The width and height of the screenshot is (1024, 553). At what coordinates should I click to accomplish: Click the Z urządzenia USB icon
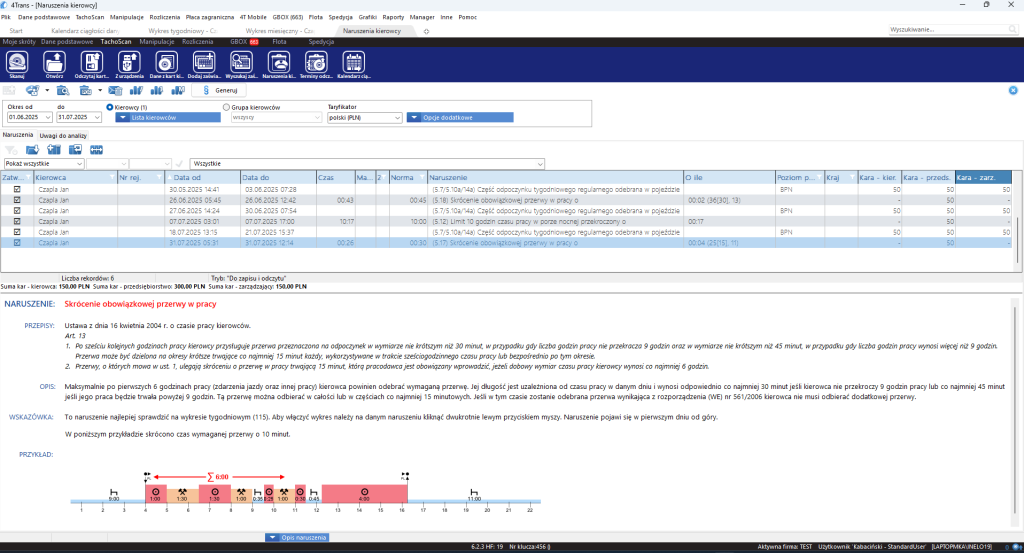coord(129,65)
